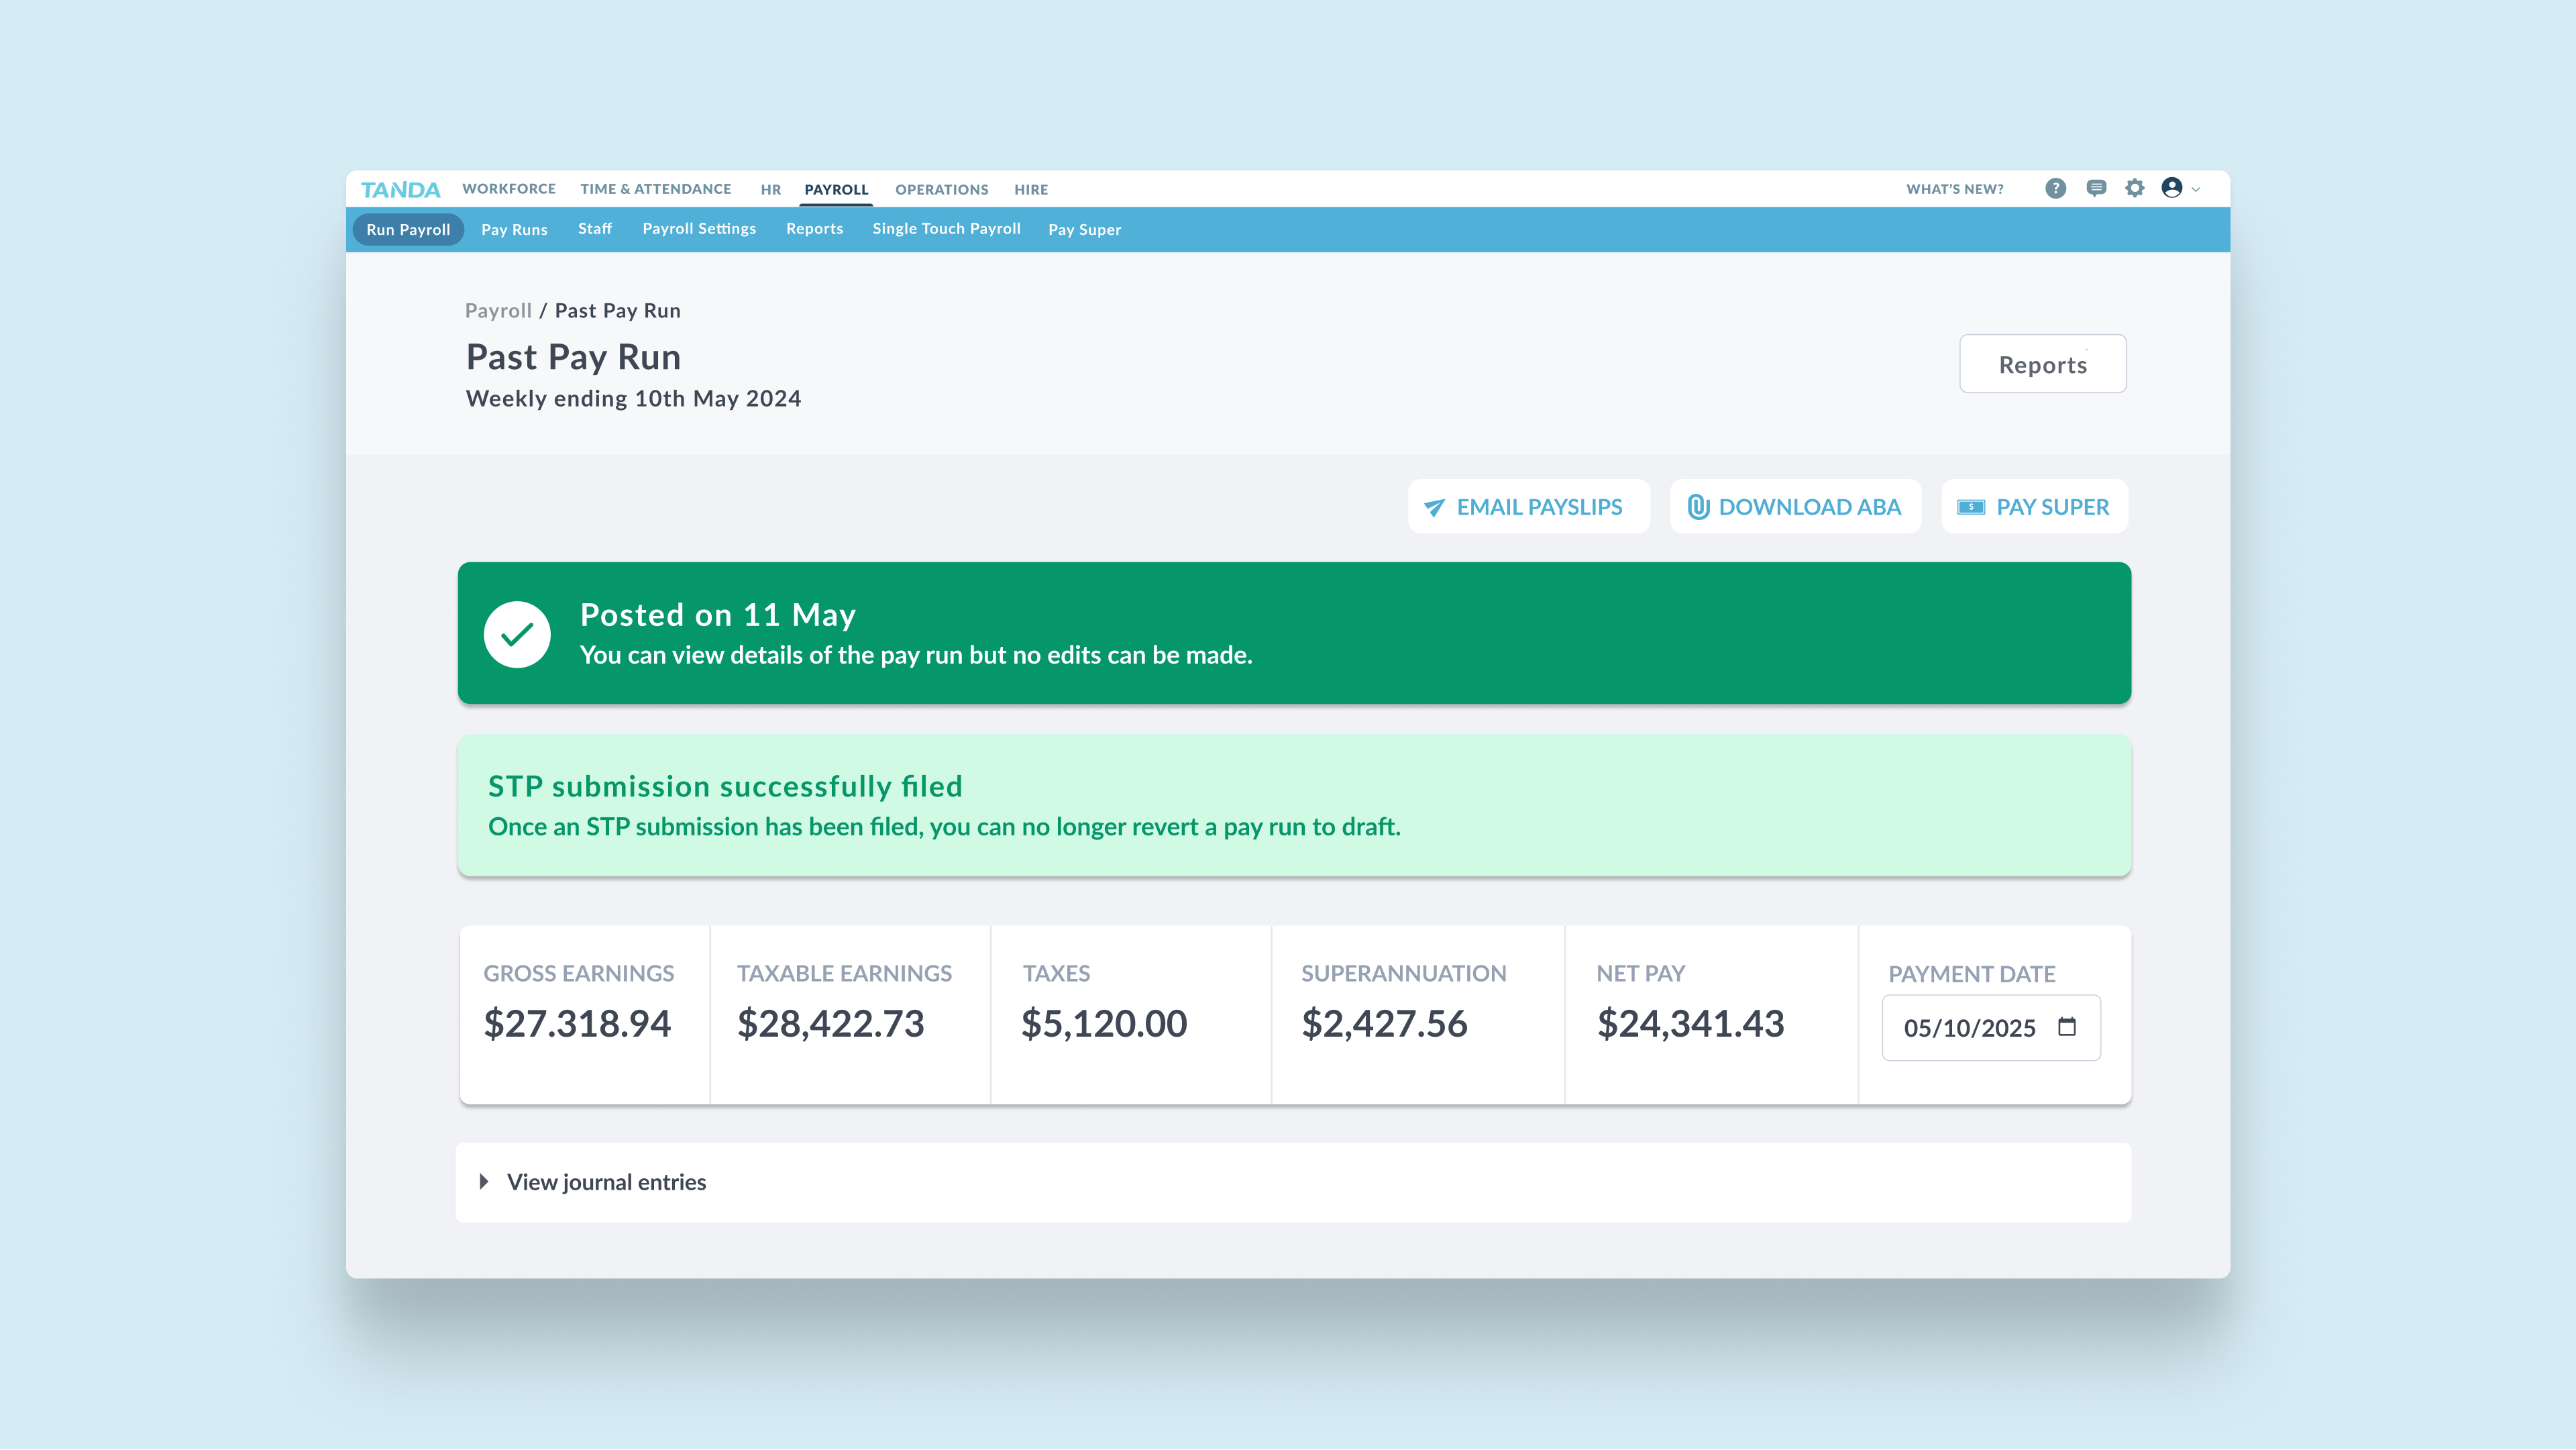Open the chat messages icon
Image resolution: width=2576 pixels, height=1450 pixels.
point(2096,188)
